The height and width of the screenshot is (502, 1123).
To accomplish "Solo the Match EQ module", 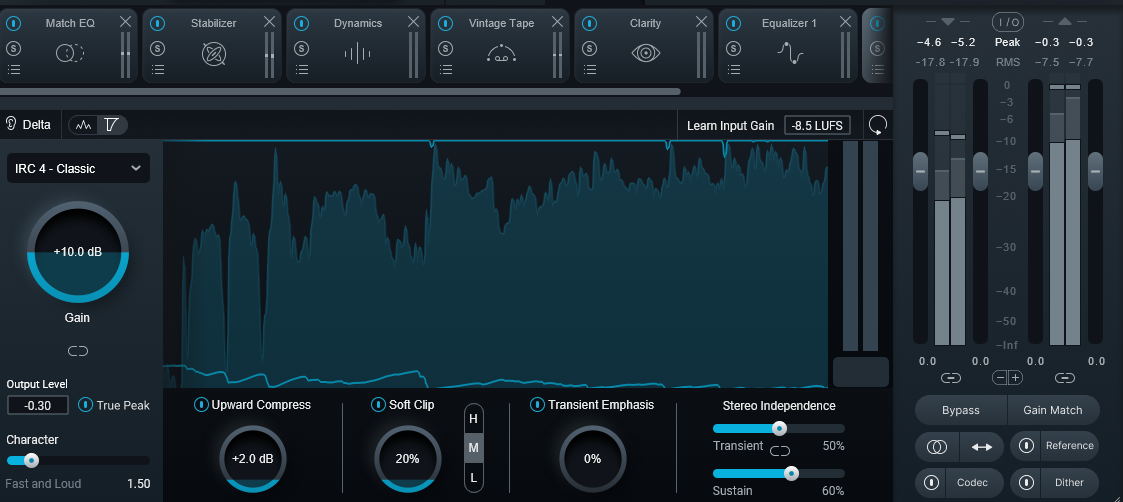I will [x=14, y=48].
